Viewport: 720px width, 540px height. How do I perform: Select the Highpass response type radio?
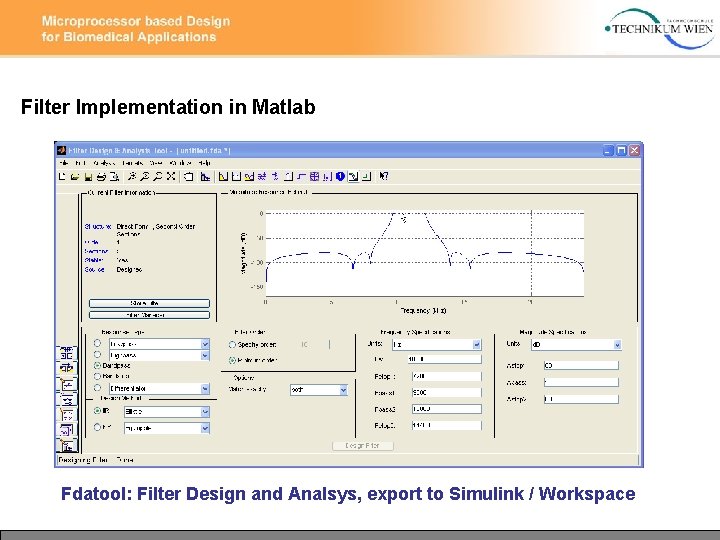tap(97, 354)
